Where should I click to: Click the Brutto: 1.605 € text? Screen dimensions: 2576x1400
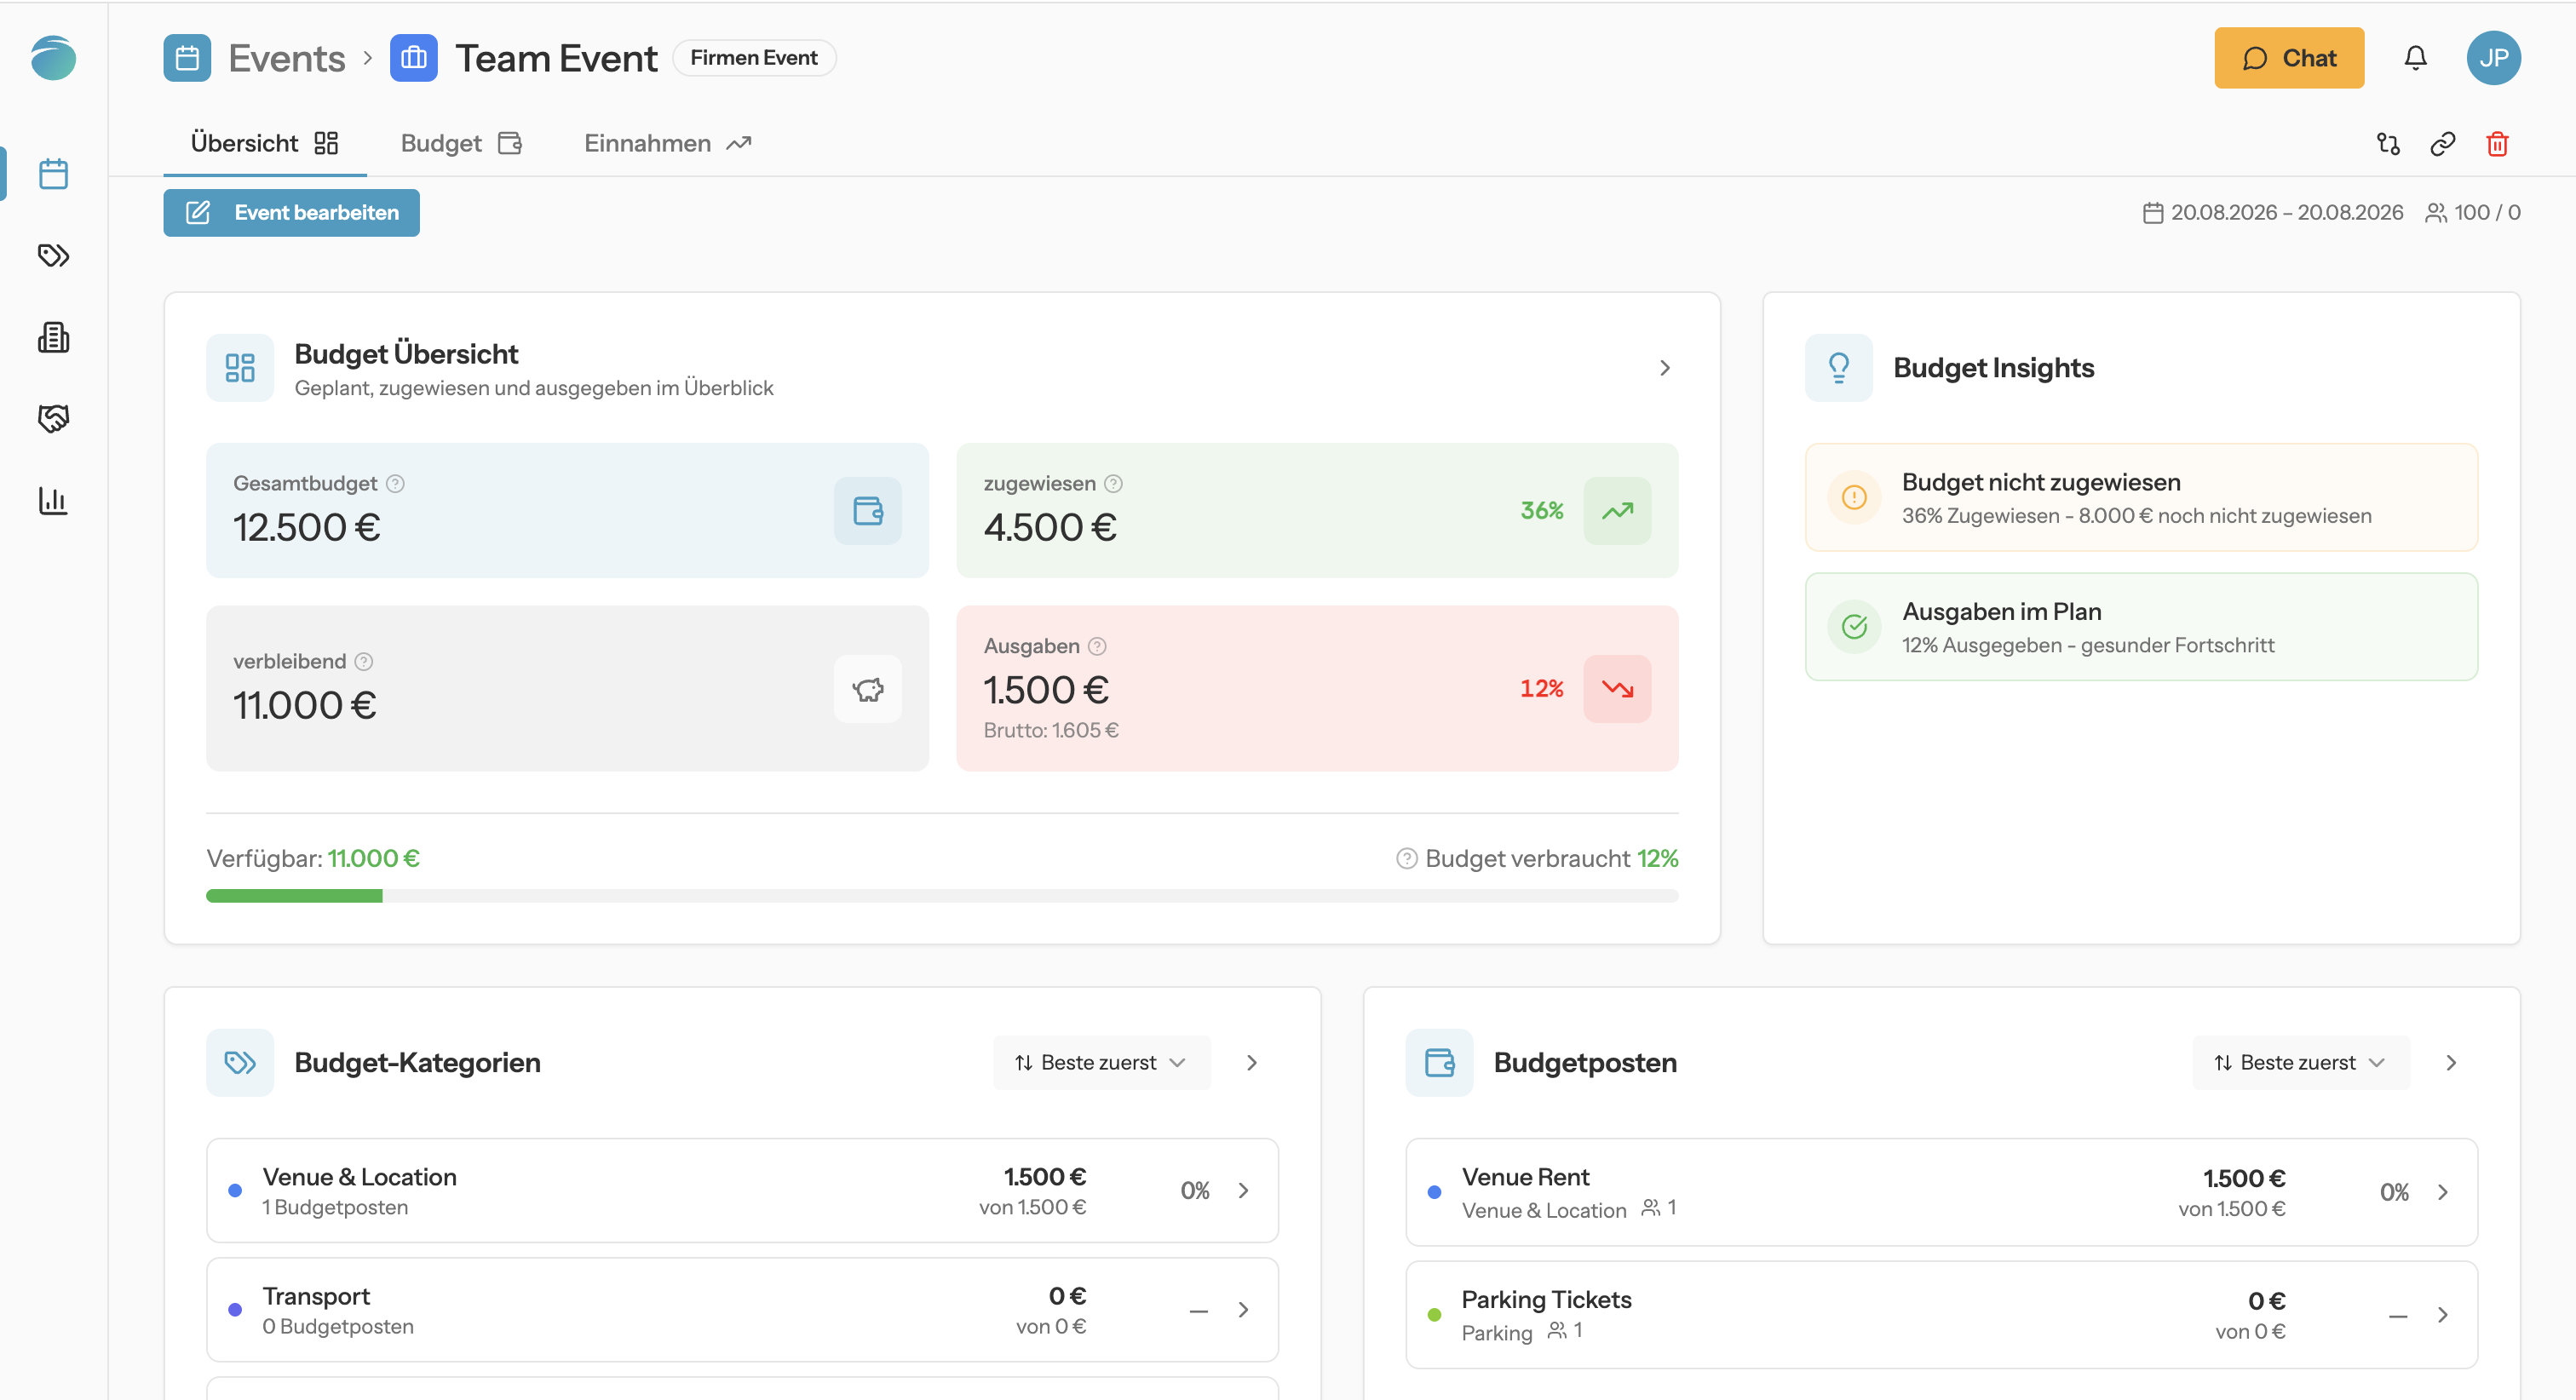(x=1051, y=731)
